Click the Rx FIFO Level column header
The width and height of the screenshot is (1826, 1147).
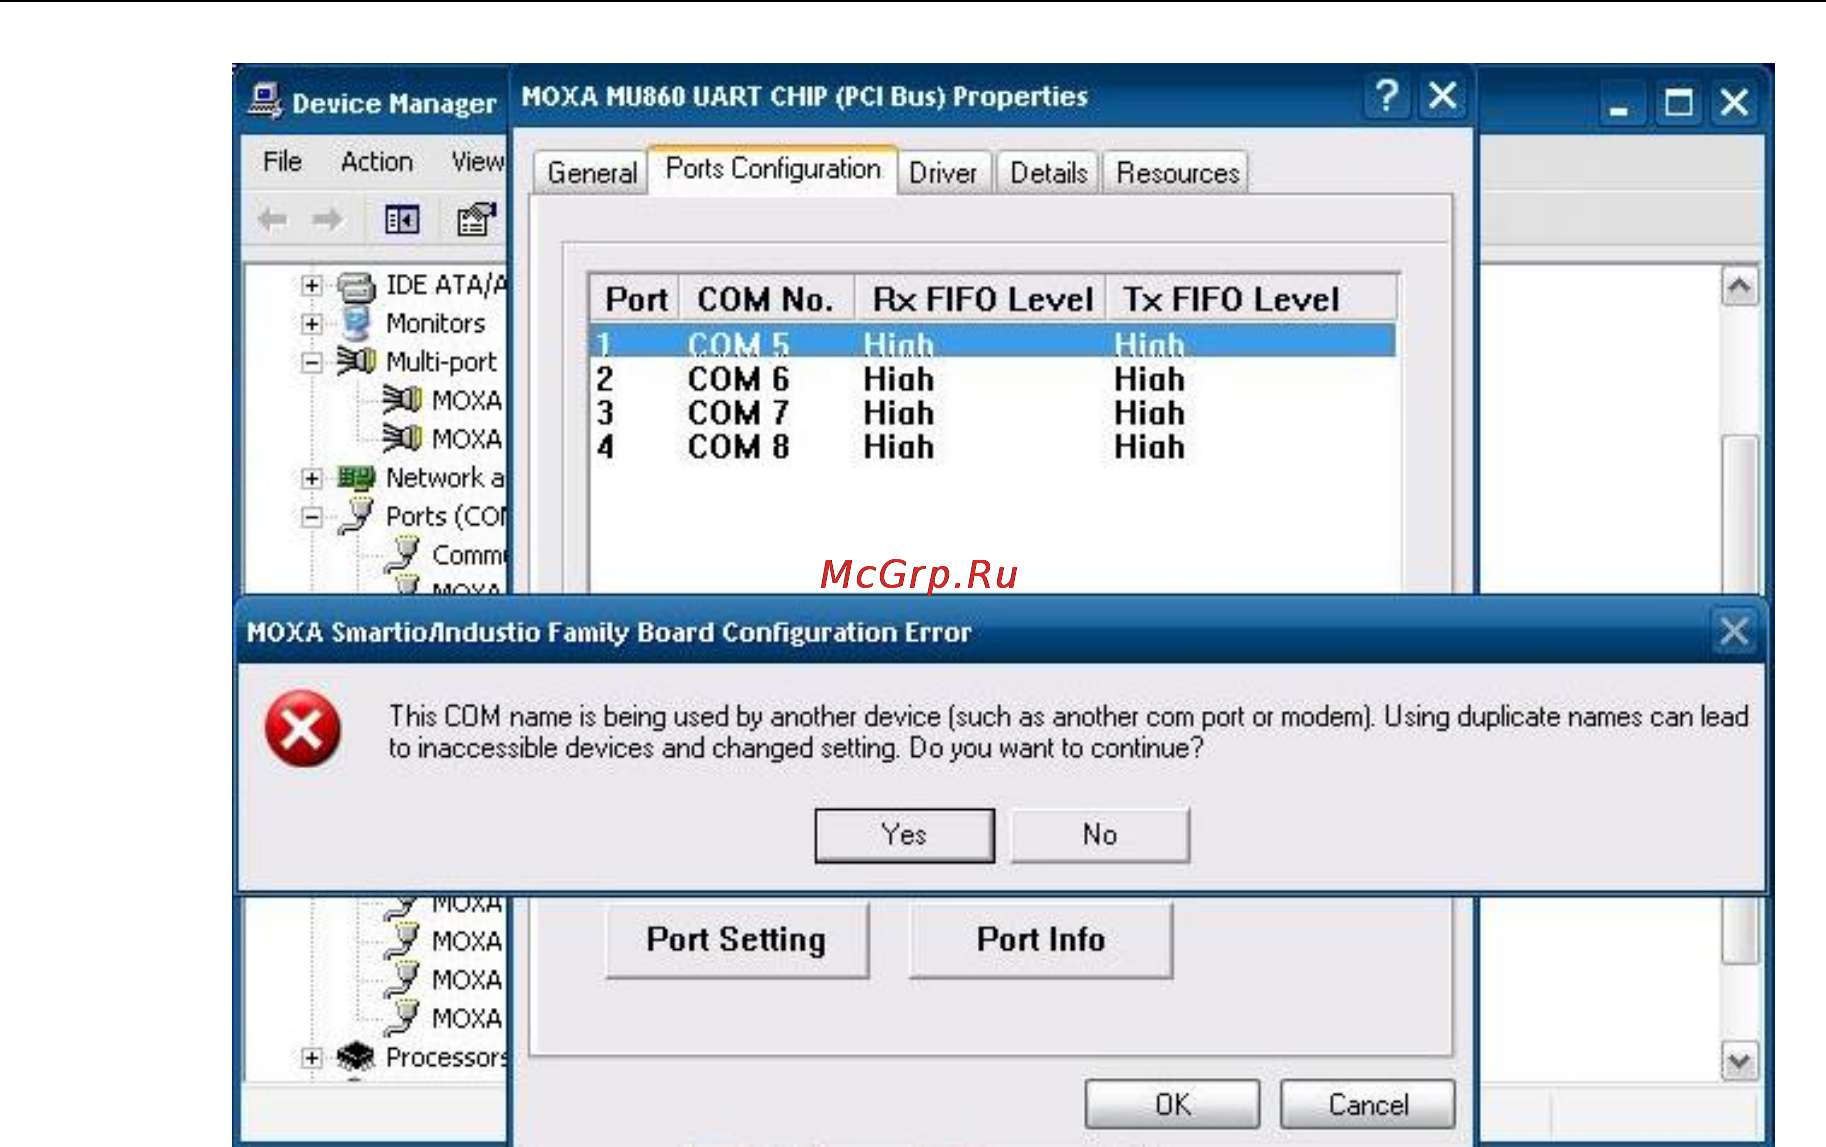pos(980,299)
